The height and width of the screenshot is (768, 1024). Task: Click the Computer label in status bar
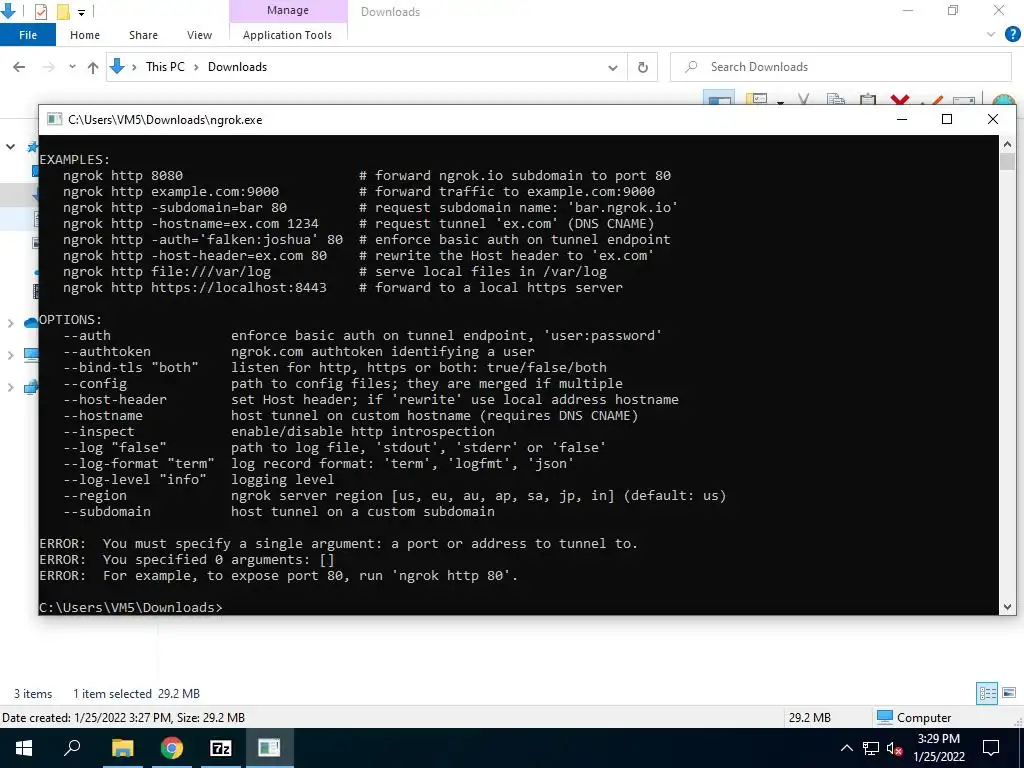click(x=923, y=718)
